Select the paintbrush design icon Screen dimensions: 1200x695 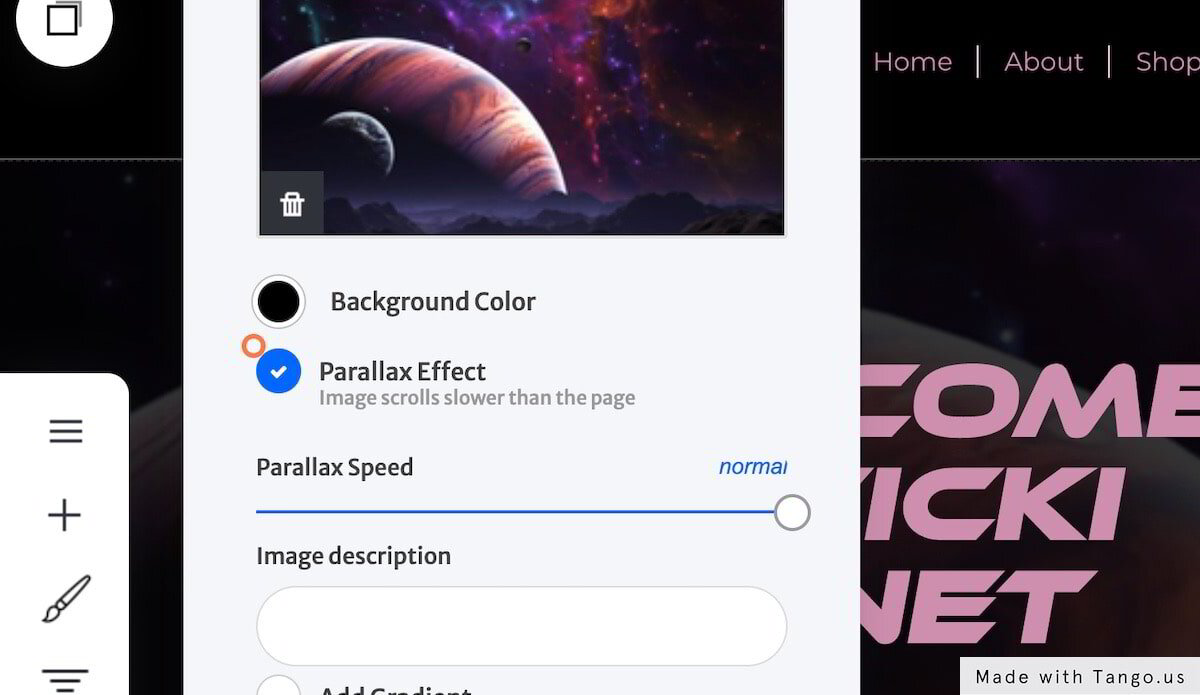(x=66, y=599)
